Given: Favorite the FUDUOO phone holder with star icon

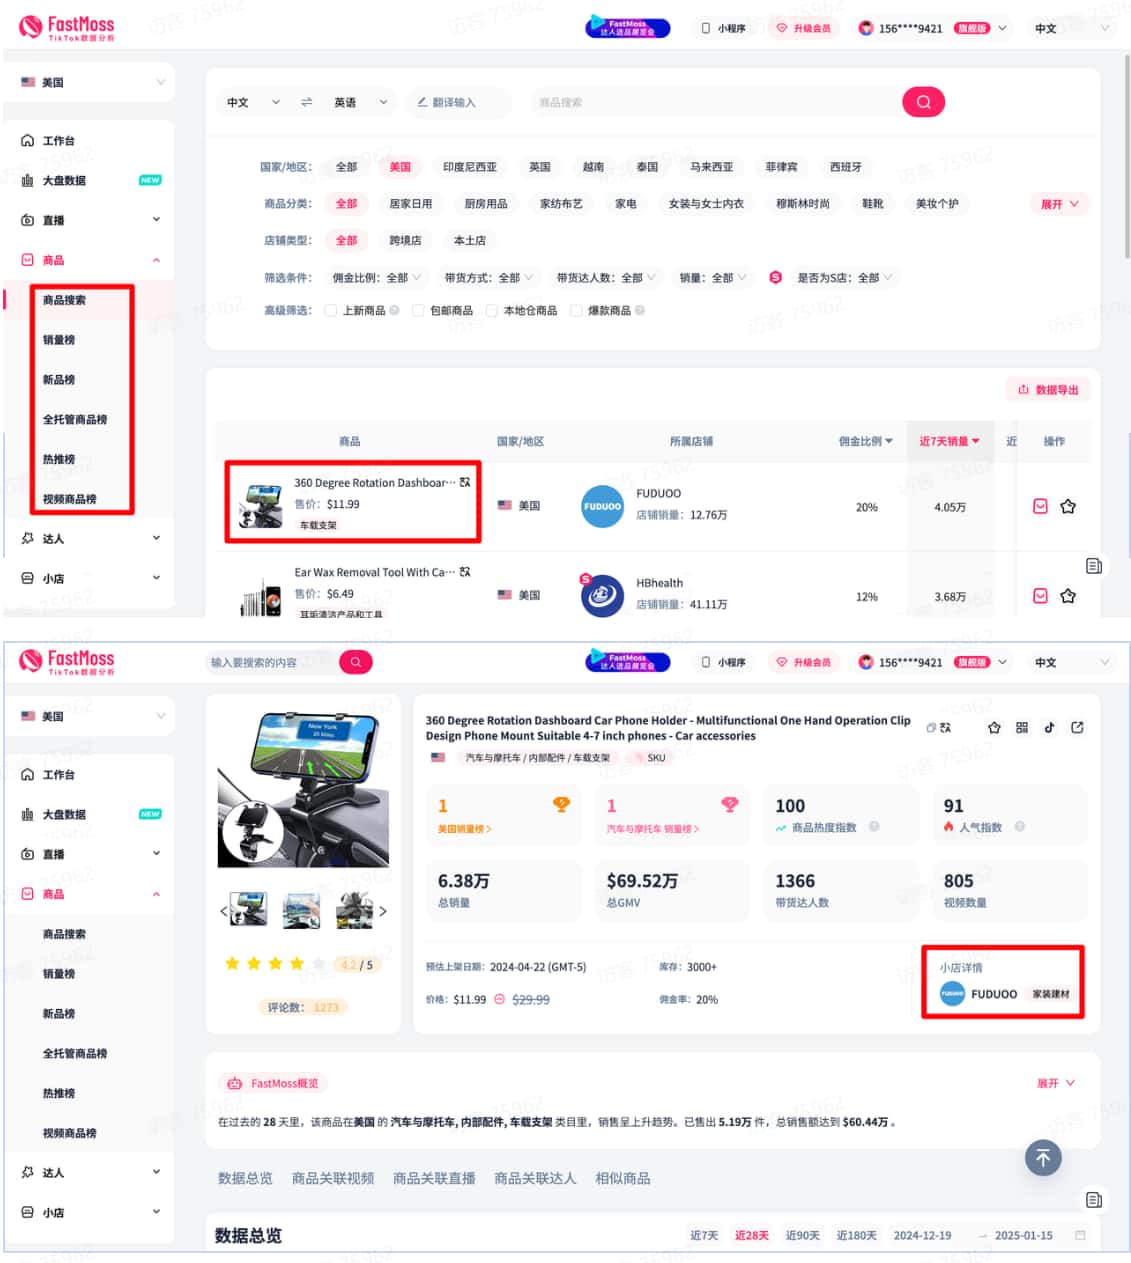Looking at the screenshot, I should click(1068, 506).
